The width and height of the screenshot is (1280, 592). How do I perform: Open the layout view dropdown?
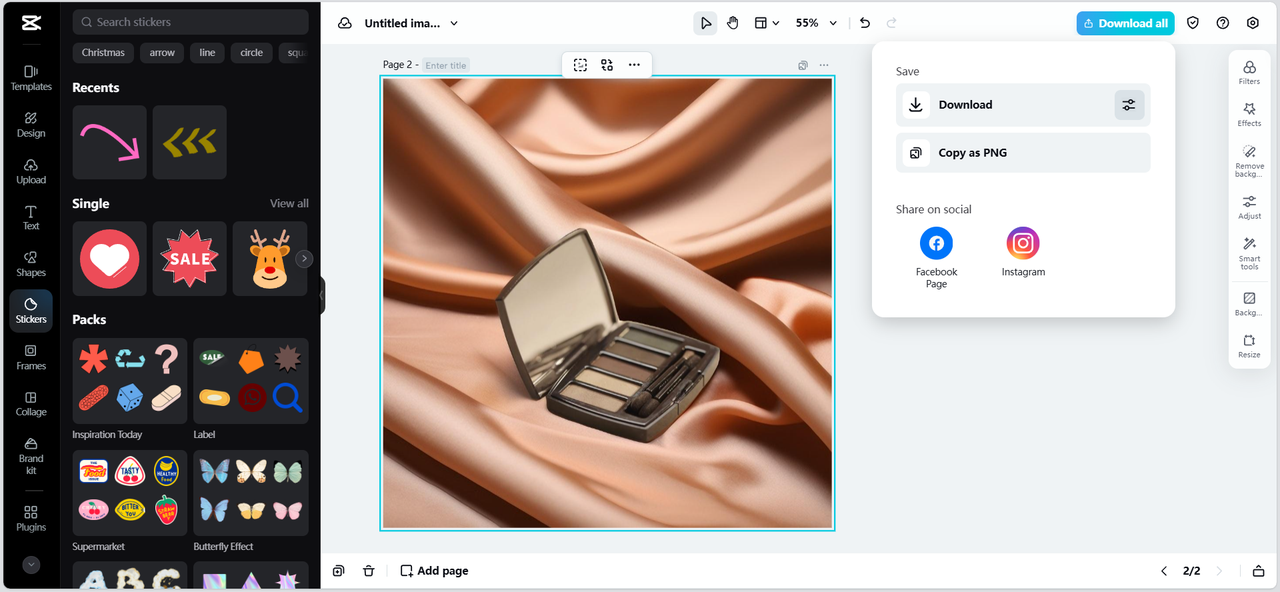766,23
